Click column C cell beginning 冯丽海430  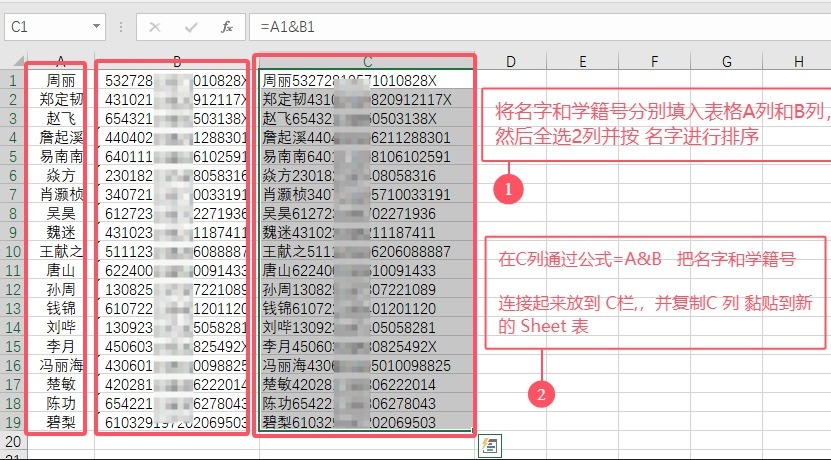click(367, 366)
